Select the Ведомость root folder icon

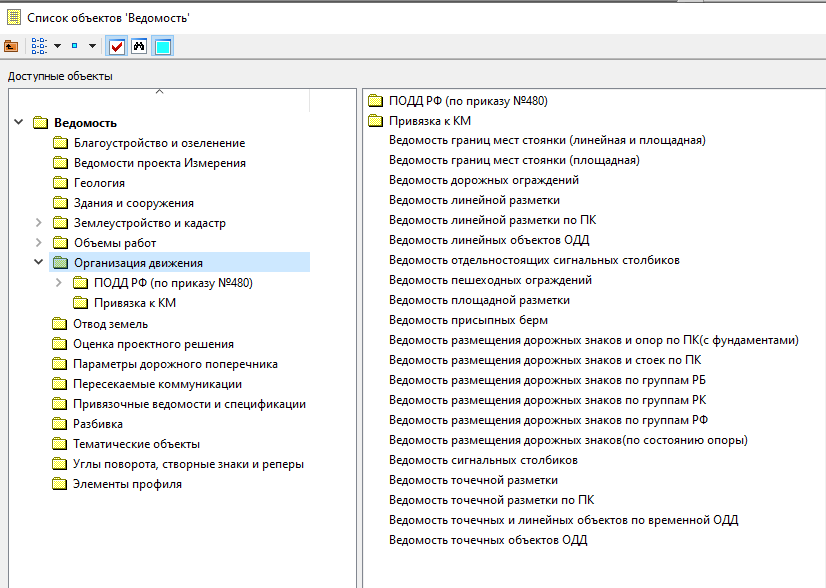point(40,123)
